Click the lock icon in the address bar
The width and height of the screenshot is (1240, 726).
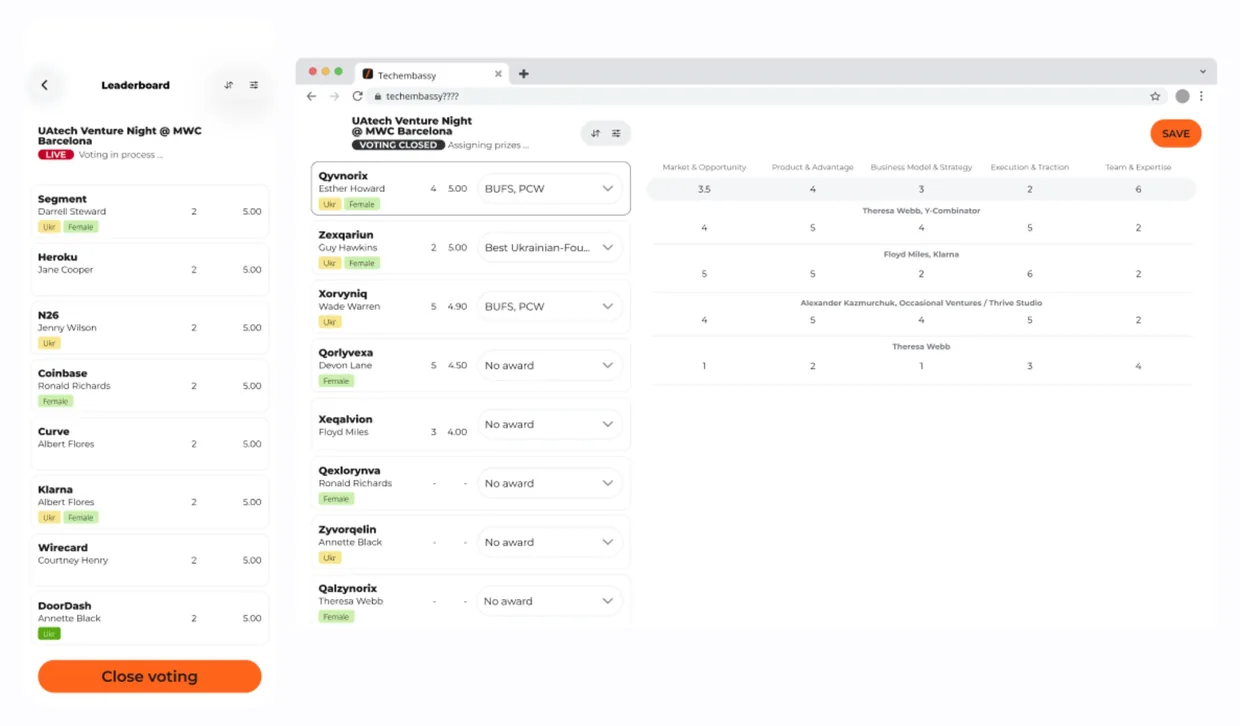click(x=378, y=97)
